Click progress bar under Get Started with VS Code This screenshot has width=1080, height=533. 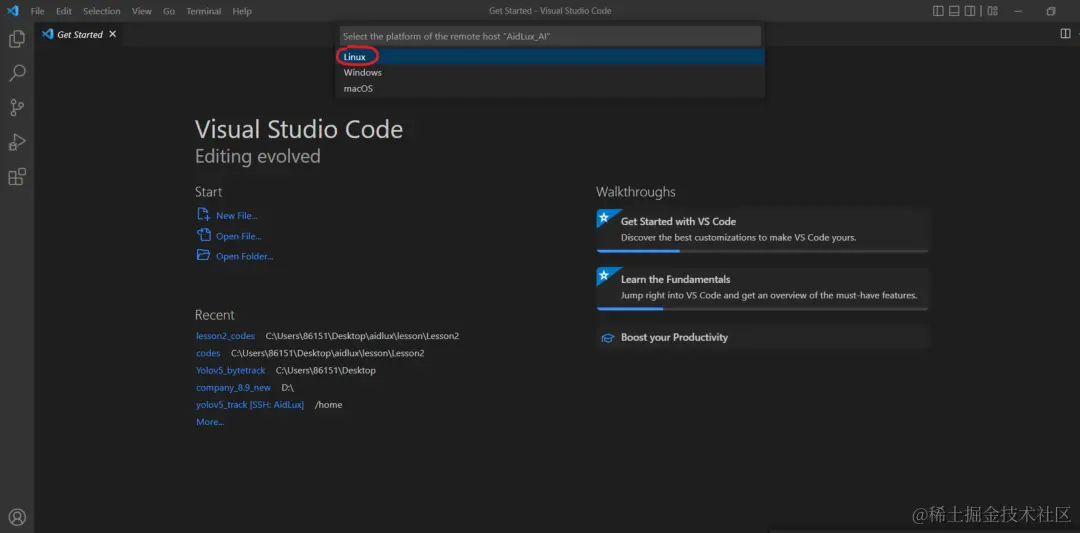(x=762, y=251)
